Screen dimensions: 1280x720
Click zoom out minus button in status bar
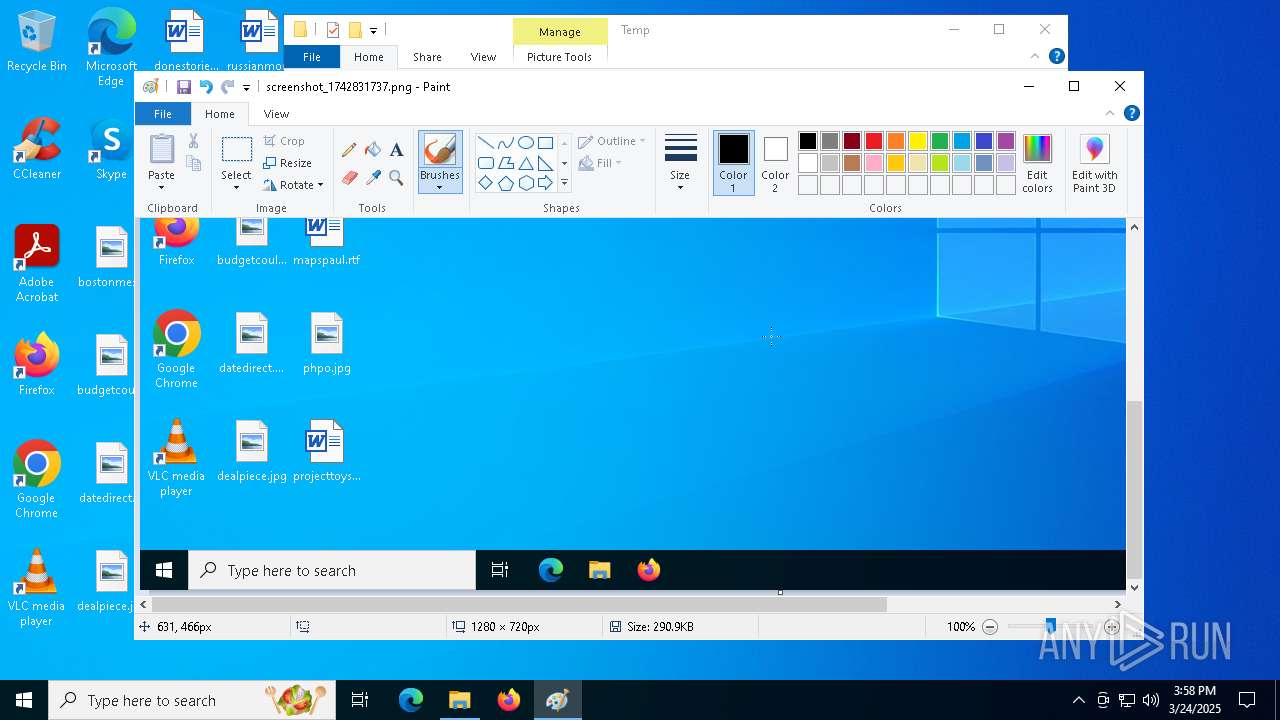click(x=990, y=627)
